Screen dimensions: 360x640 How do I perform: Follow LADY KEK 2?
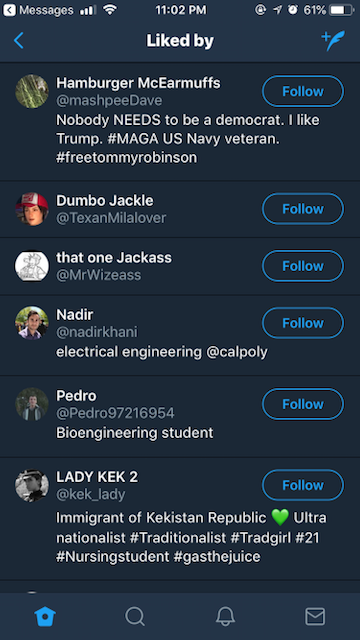(x=303, y=485)
